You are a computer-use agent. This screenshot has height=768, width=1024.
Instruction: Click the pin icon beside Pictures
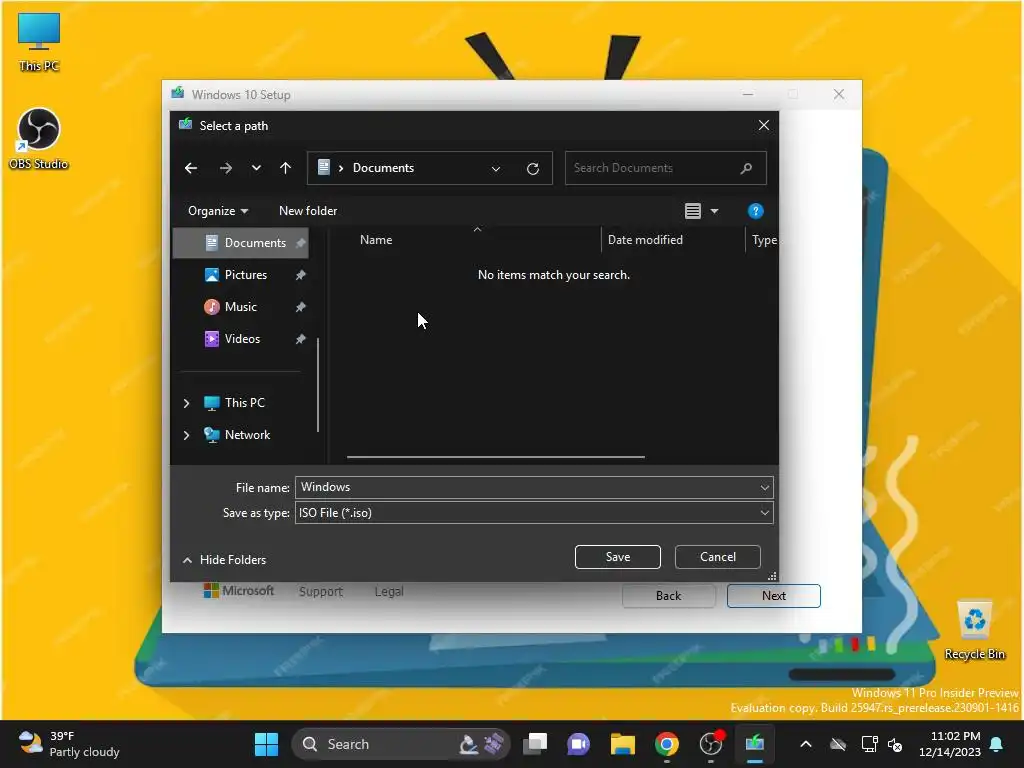pos(300,275)
